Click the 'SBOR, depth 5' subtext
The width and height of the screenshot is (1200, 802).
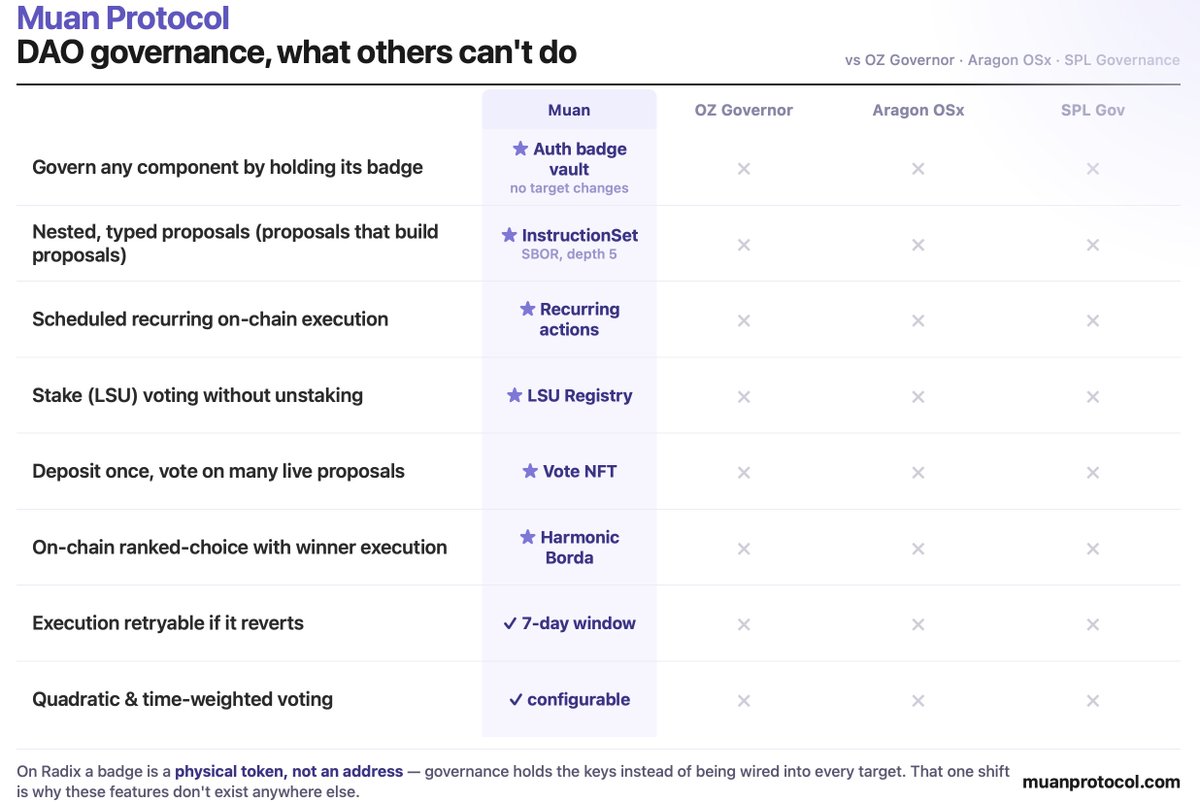[x=569, y=254]
